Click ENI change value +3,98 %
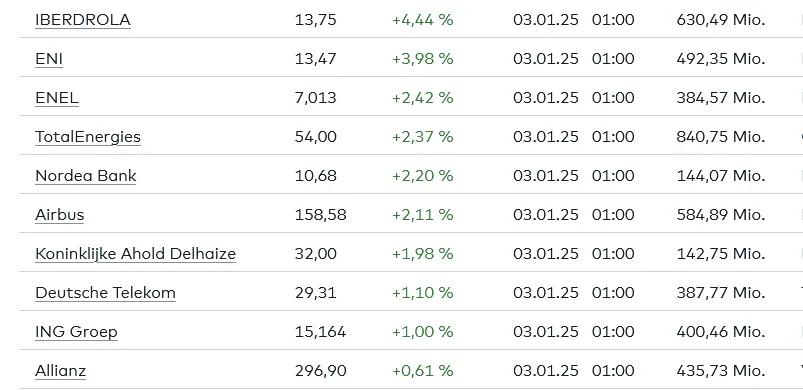The height and width of the screenshot is (390, 803). click(x=422, y=59)
